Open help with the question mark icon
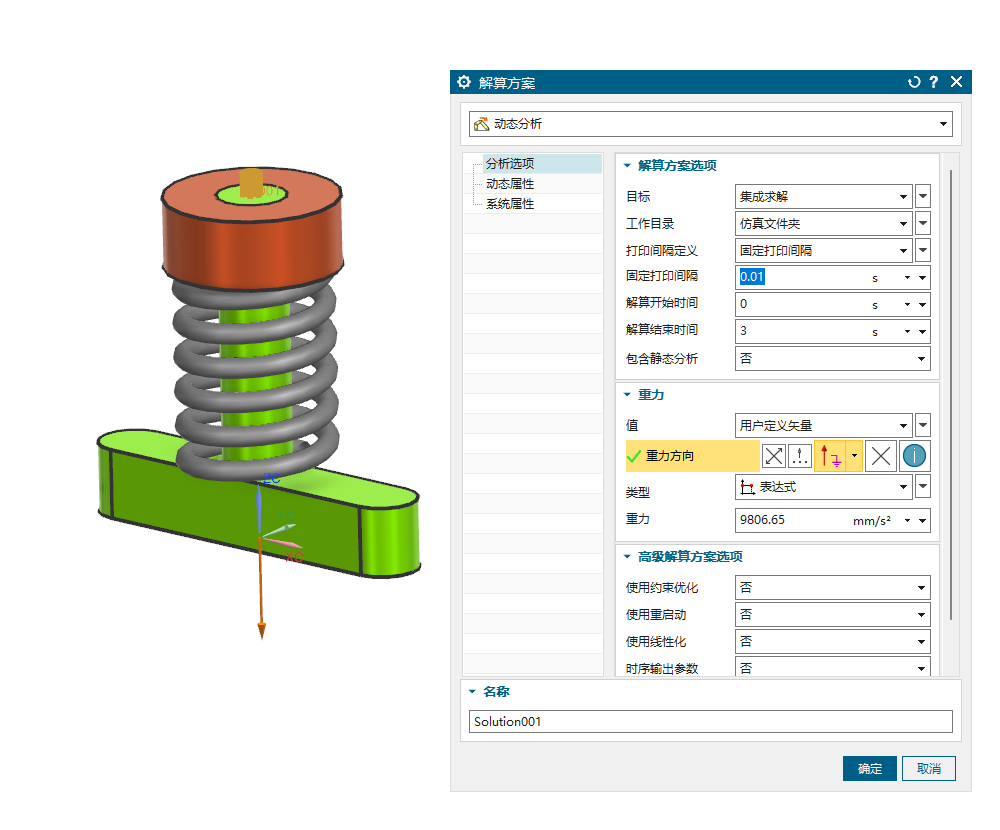Image resolution: width=1000 pixels, height=830 pixels. [x=933, y=82]
